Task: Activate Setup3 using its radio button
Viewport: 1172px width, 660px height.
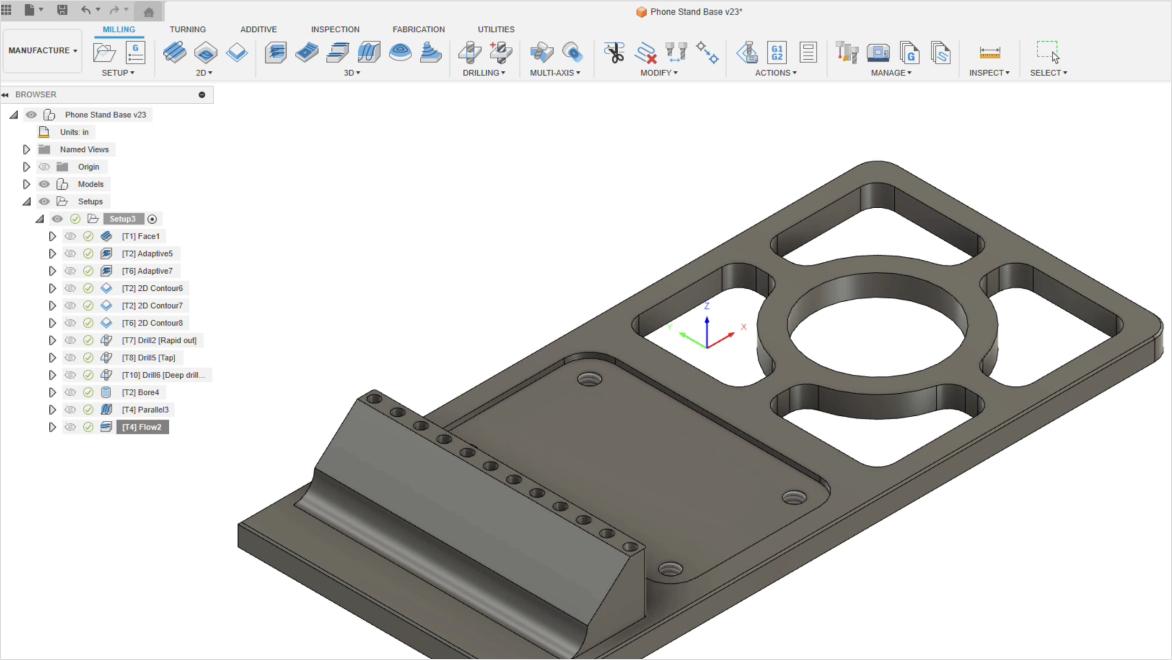Action: click(x=152, y=219)
